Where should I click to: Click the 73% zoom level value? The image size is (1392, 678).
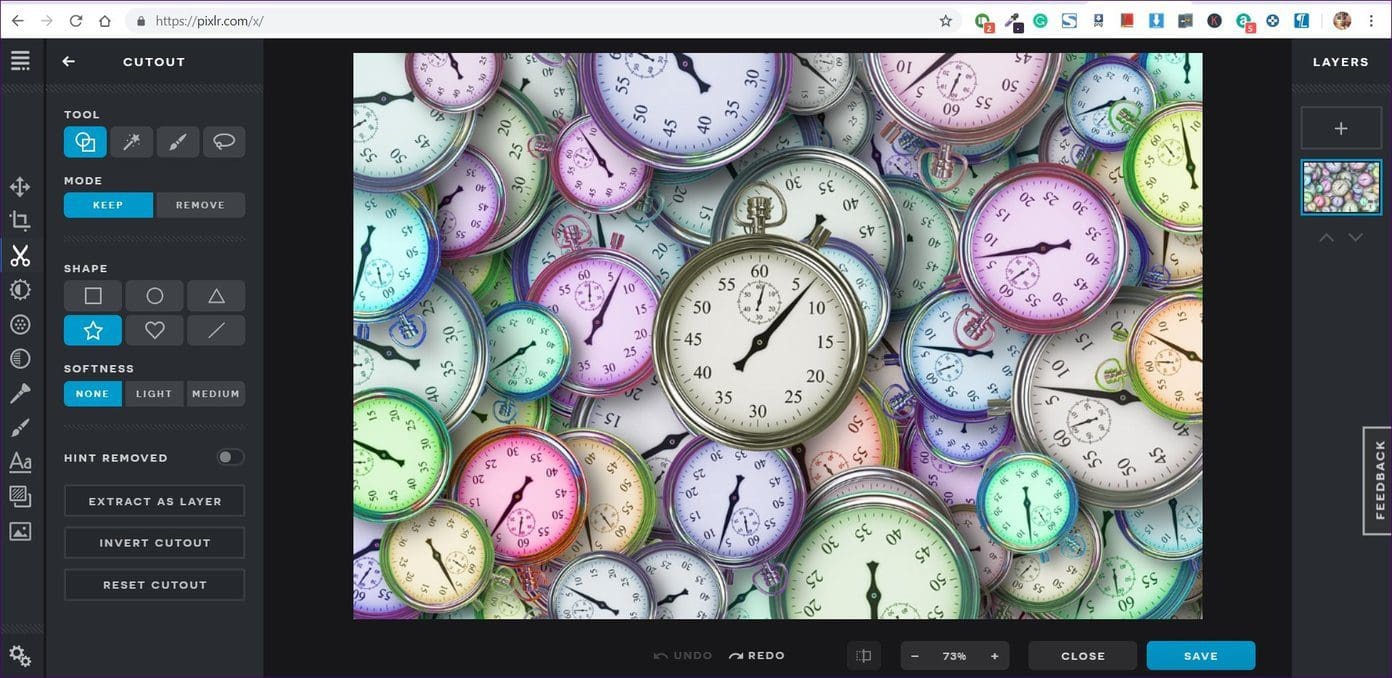pos(954,656)
